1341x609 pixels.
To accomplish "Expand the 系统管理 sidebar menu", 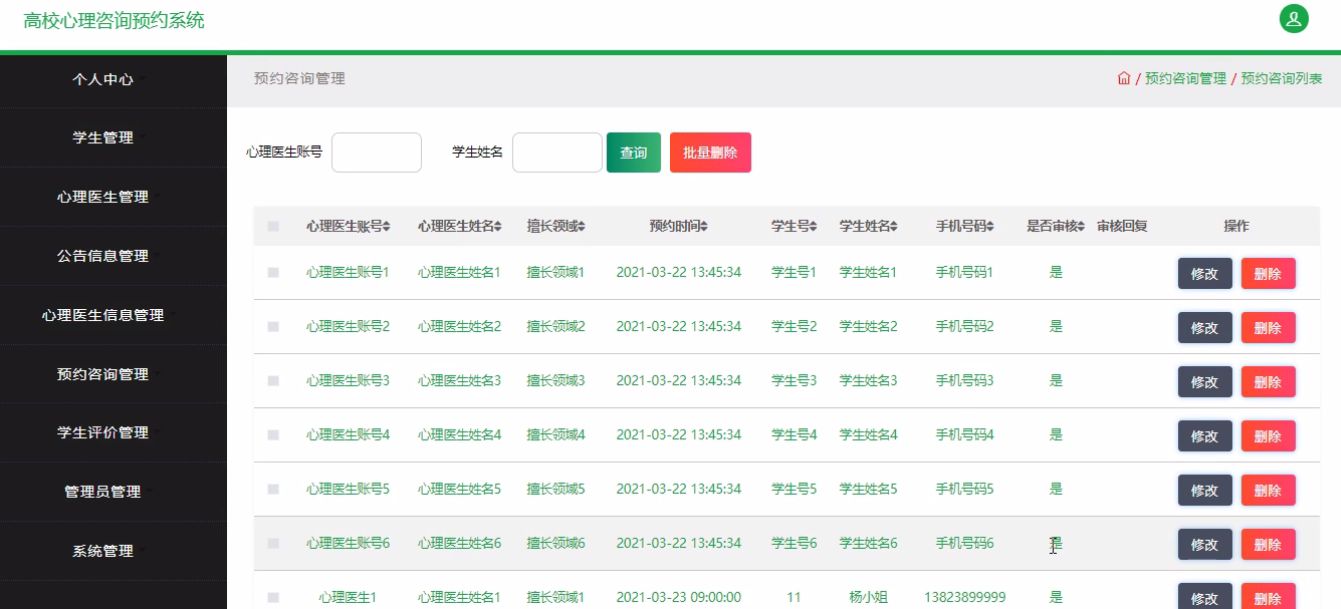I will 113,551.
